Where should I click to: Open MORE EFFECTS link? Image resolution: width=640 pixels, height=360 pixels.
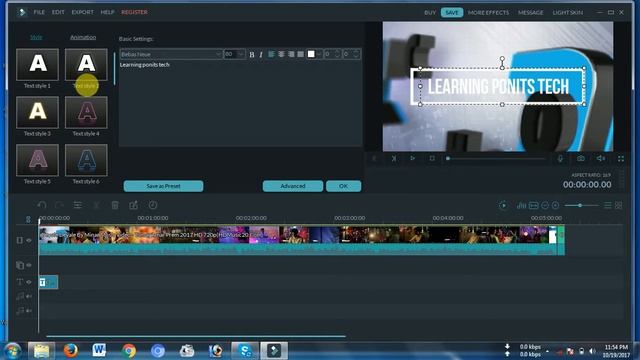[x=489, y=13]
